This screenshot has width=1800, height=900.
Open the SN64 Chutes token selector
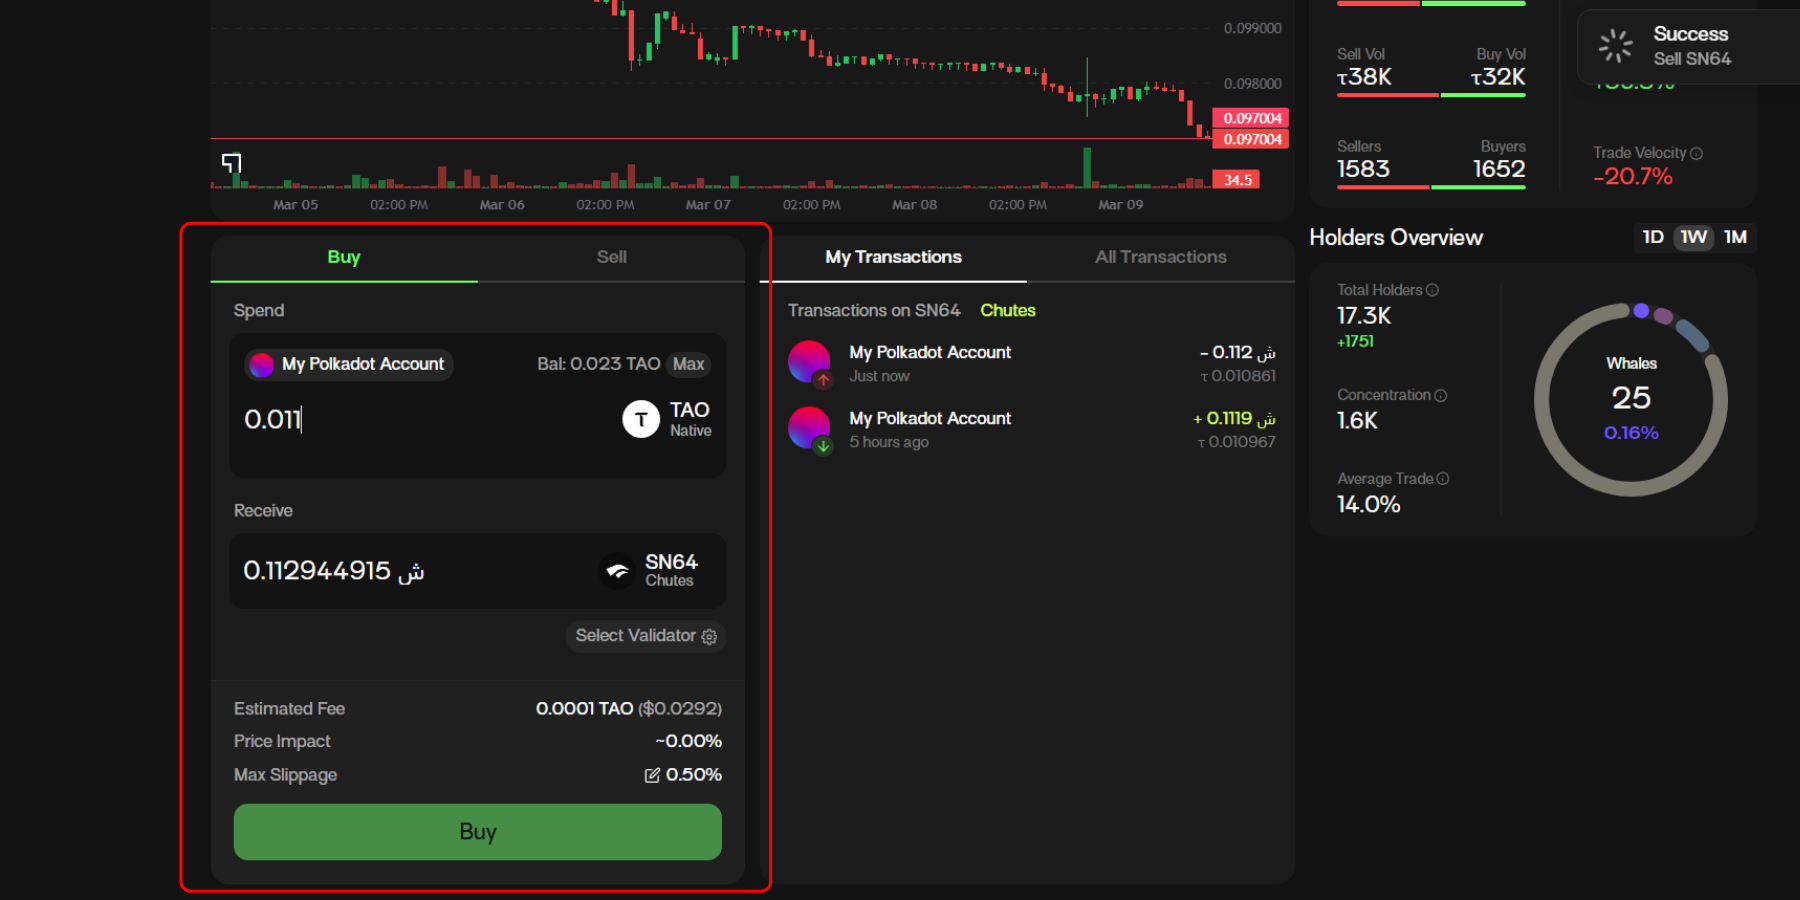pyautogui.click(x=650, y=570)
